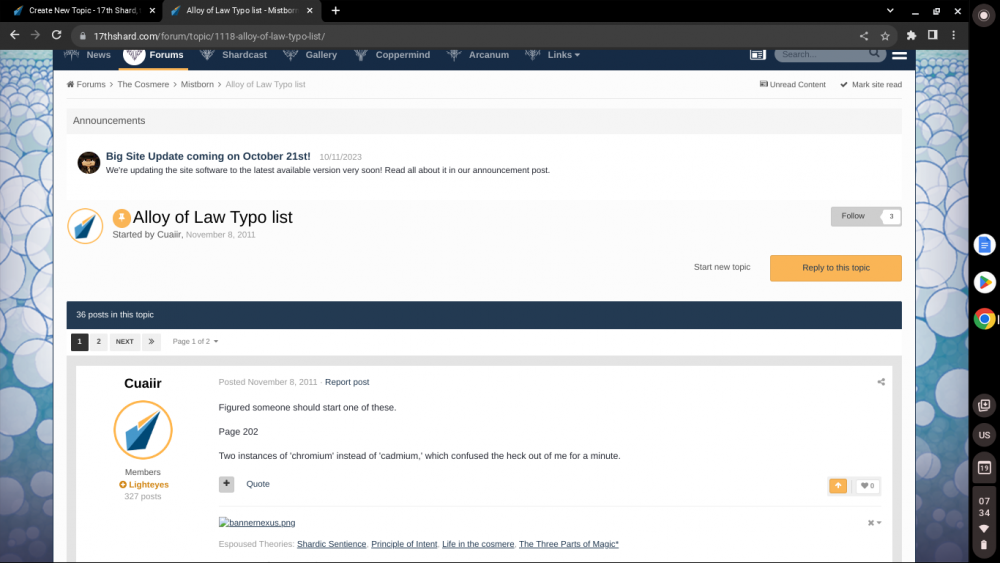Open Principle of Intent link
This screenshot has height=563, width=1000.
coord(404,544)
